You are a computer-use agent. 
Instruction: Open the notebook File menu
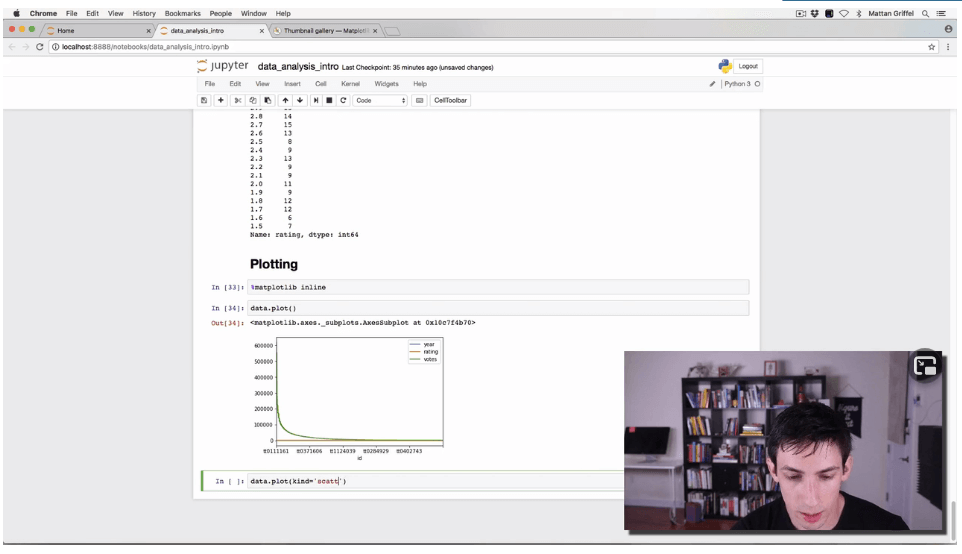[x=210, y=84]
